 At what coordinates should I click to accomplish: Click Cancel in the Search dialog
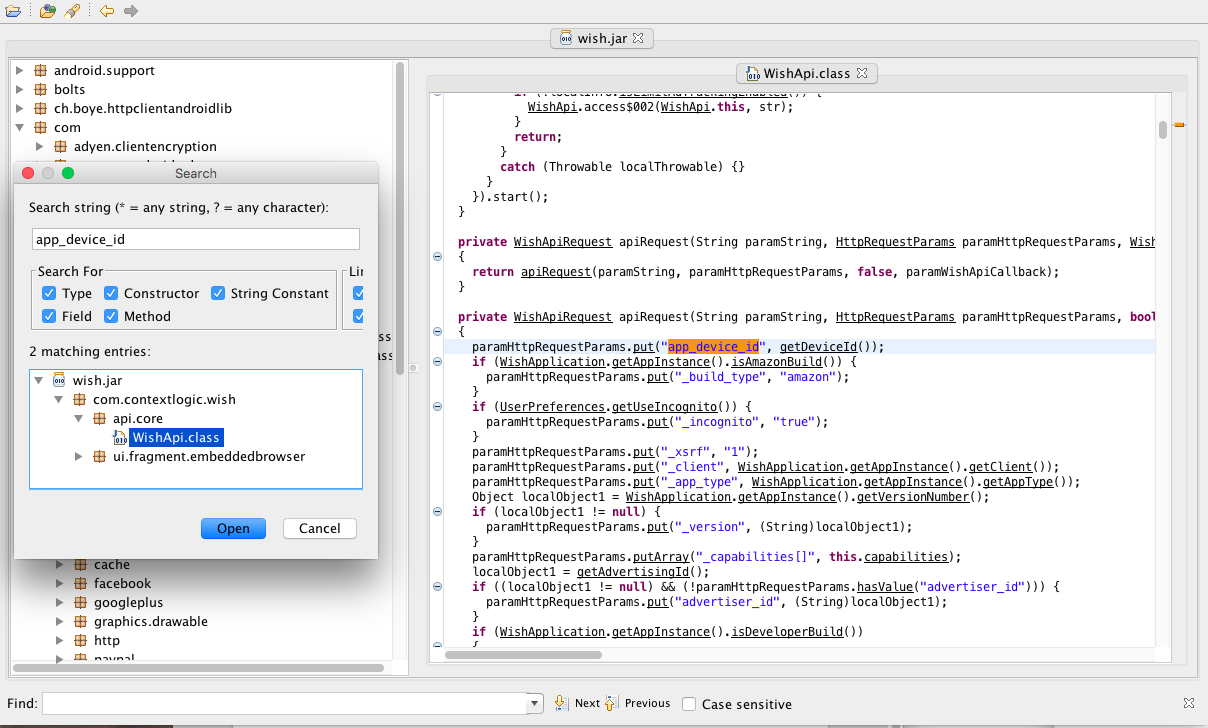tap(320, 529)
